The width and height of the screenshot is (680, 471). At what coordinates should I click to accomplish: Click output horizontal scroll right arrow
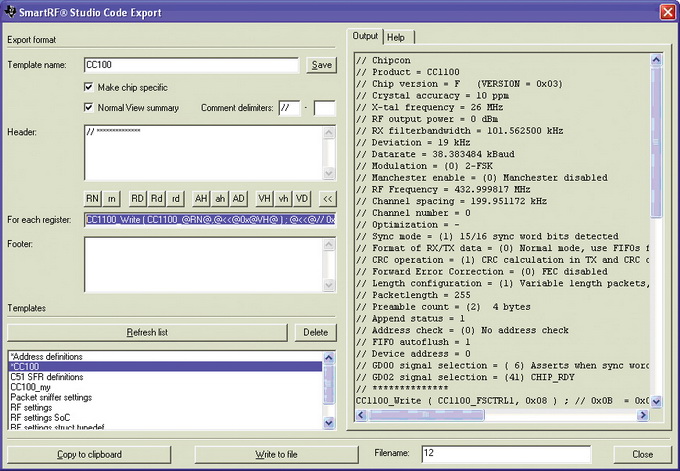click(643, 415)
